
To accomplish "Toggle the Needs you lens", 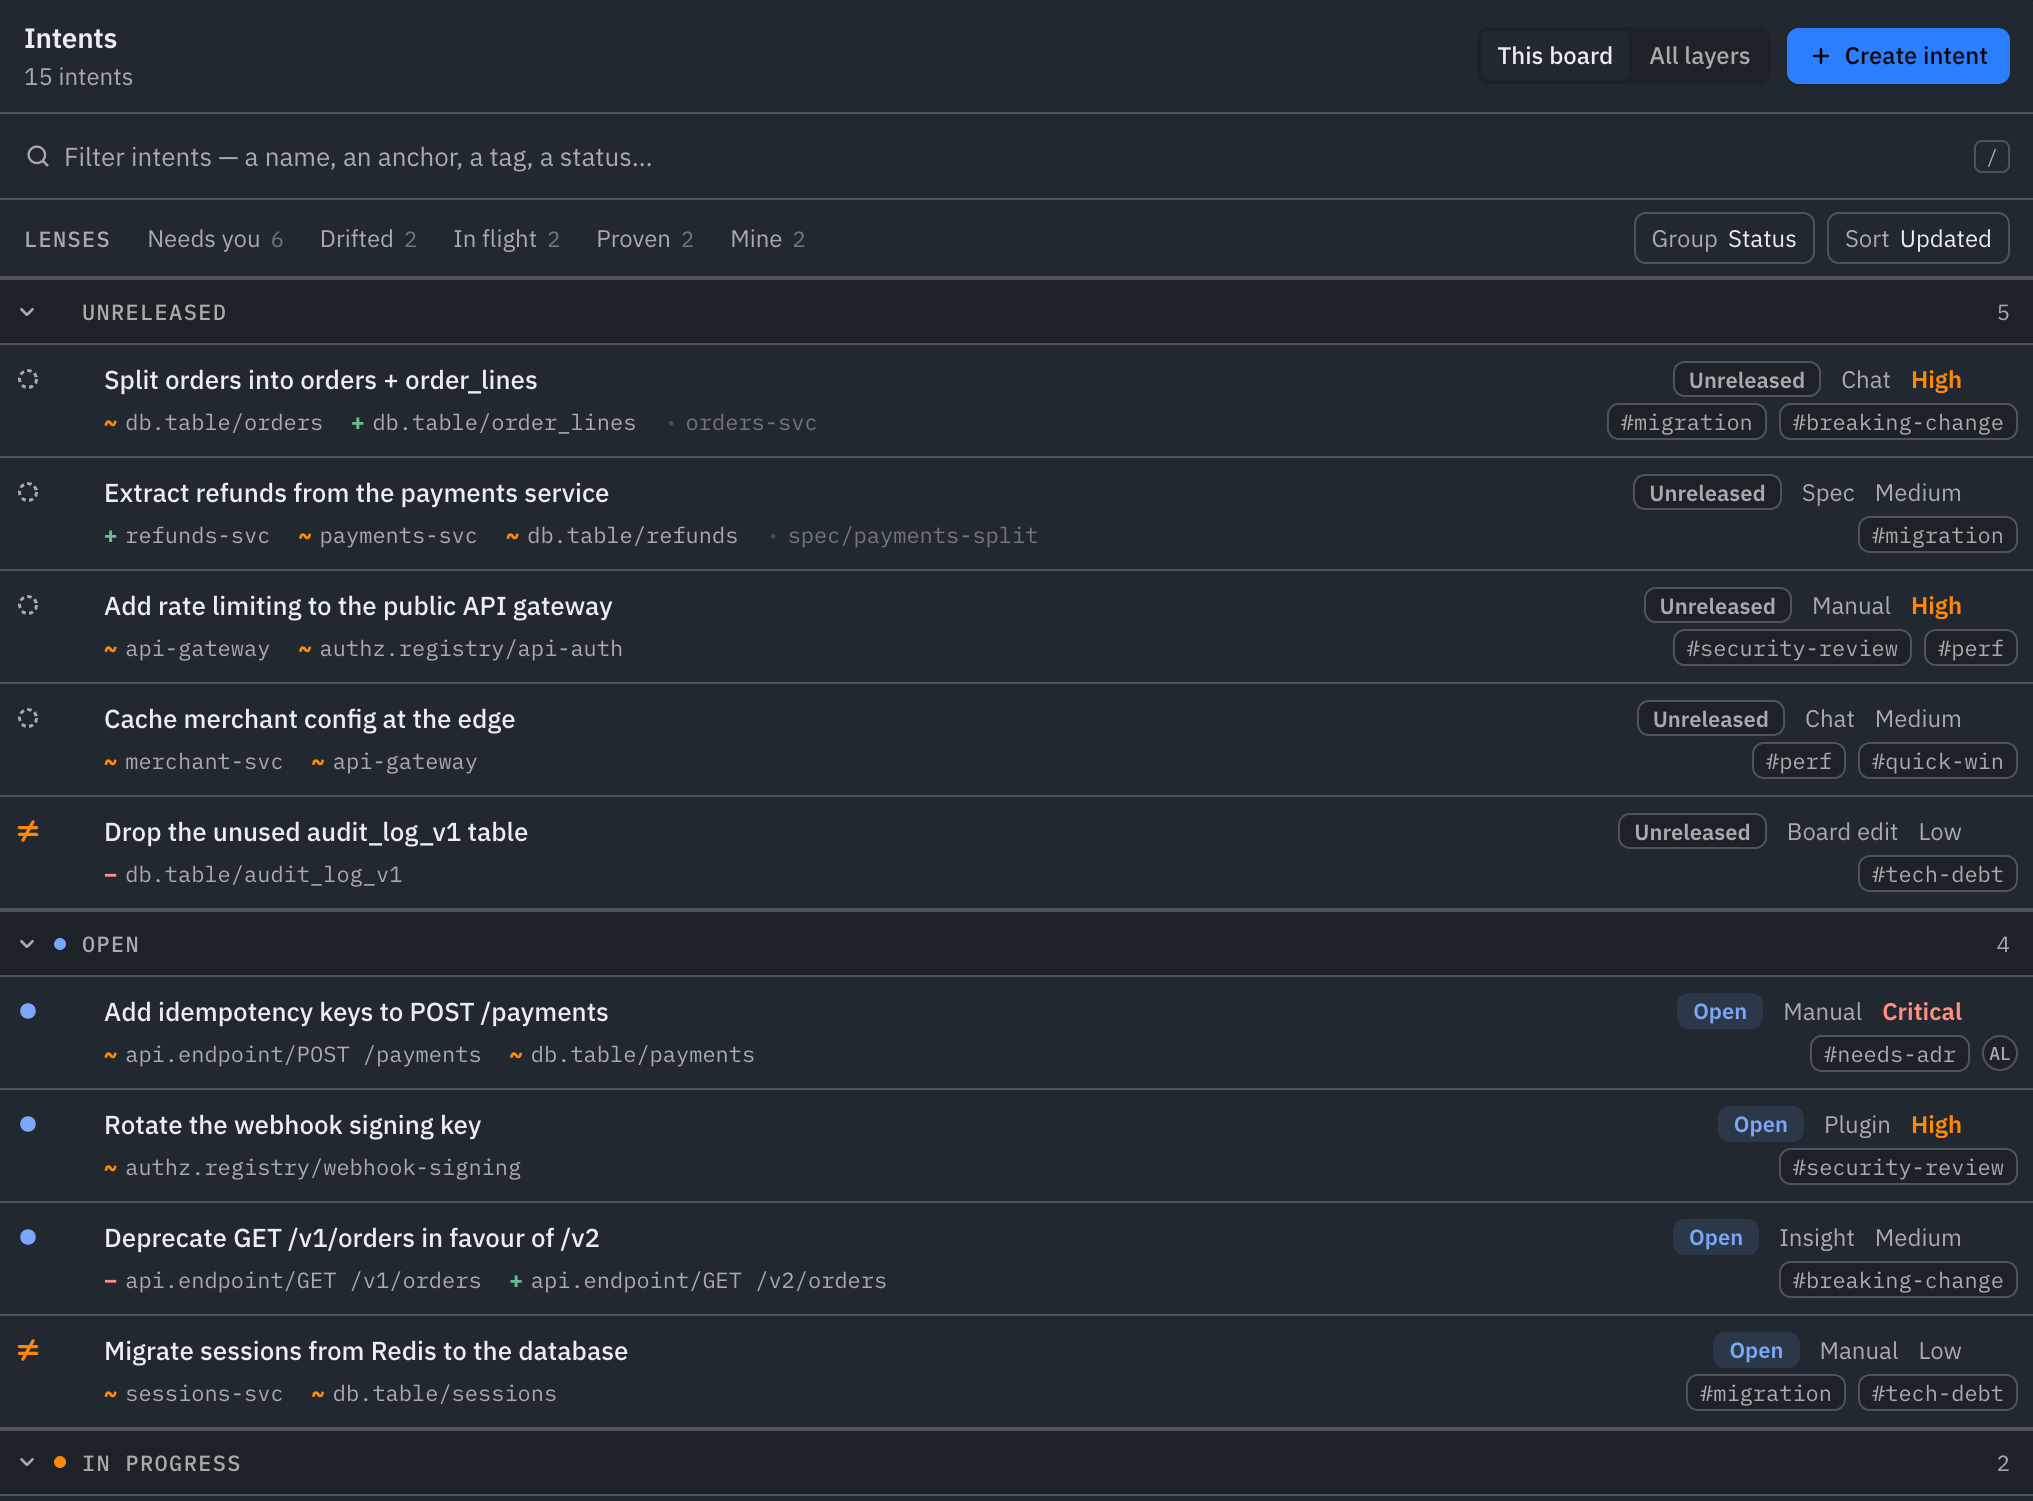I will pos(215,239).
